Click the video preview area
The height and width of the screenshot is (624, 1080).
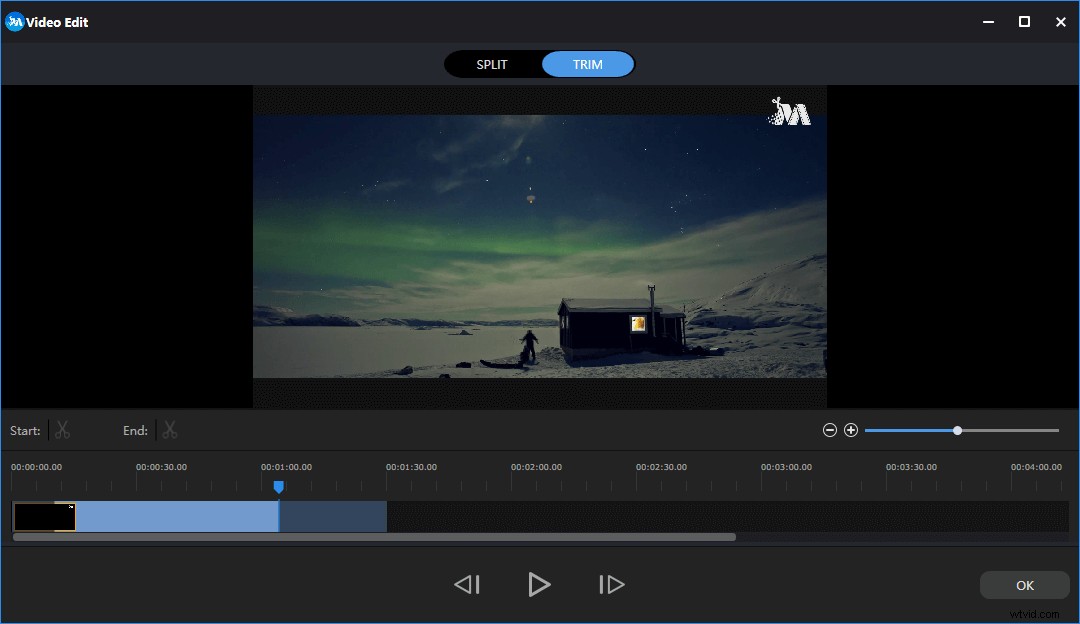[540, 248]
